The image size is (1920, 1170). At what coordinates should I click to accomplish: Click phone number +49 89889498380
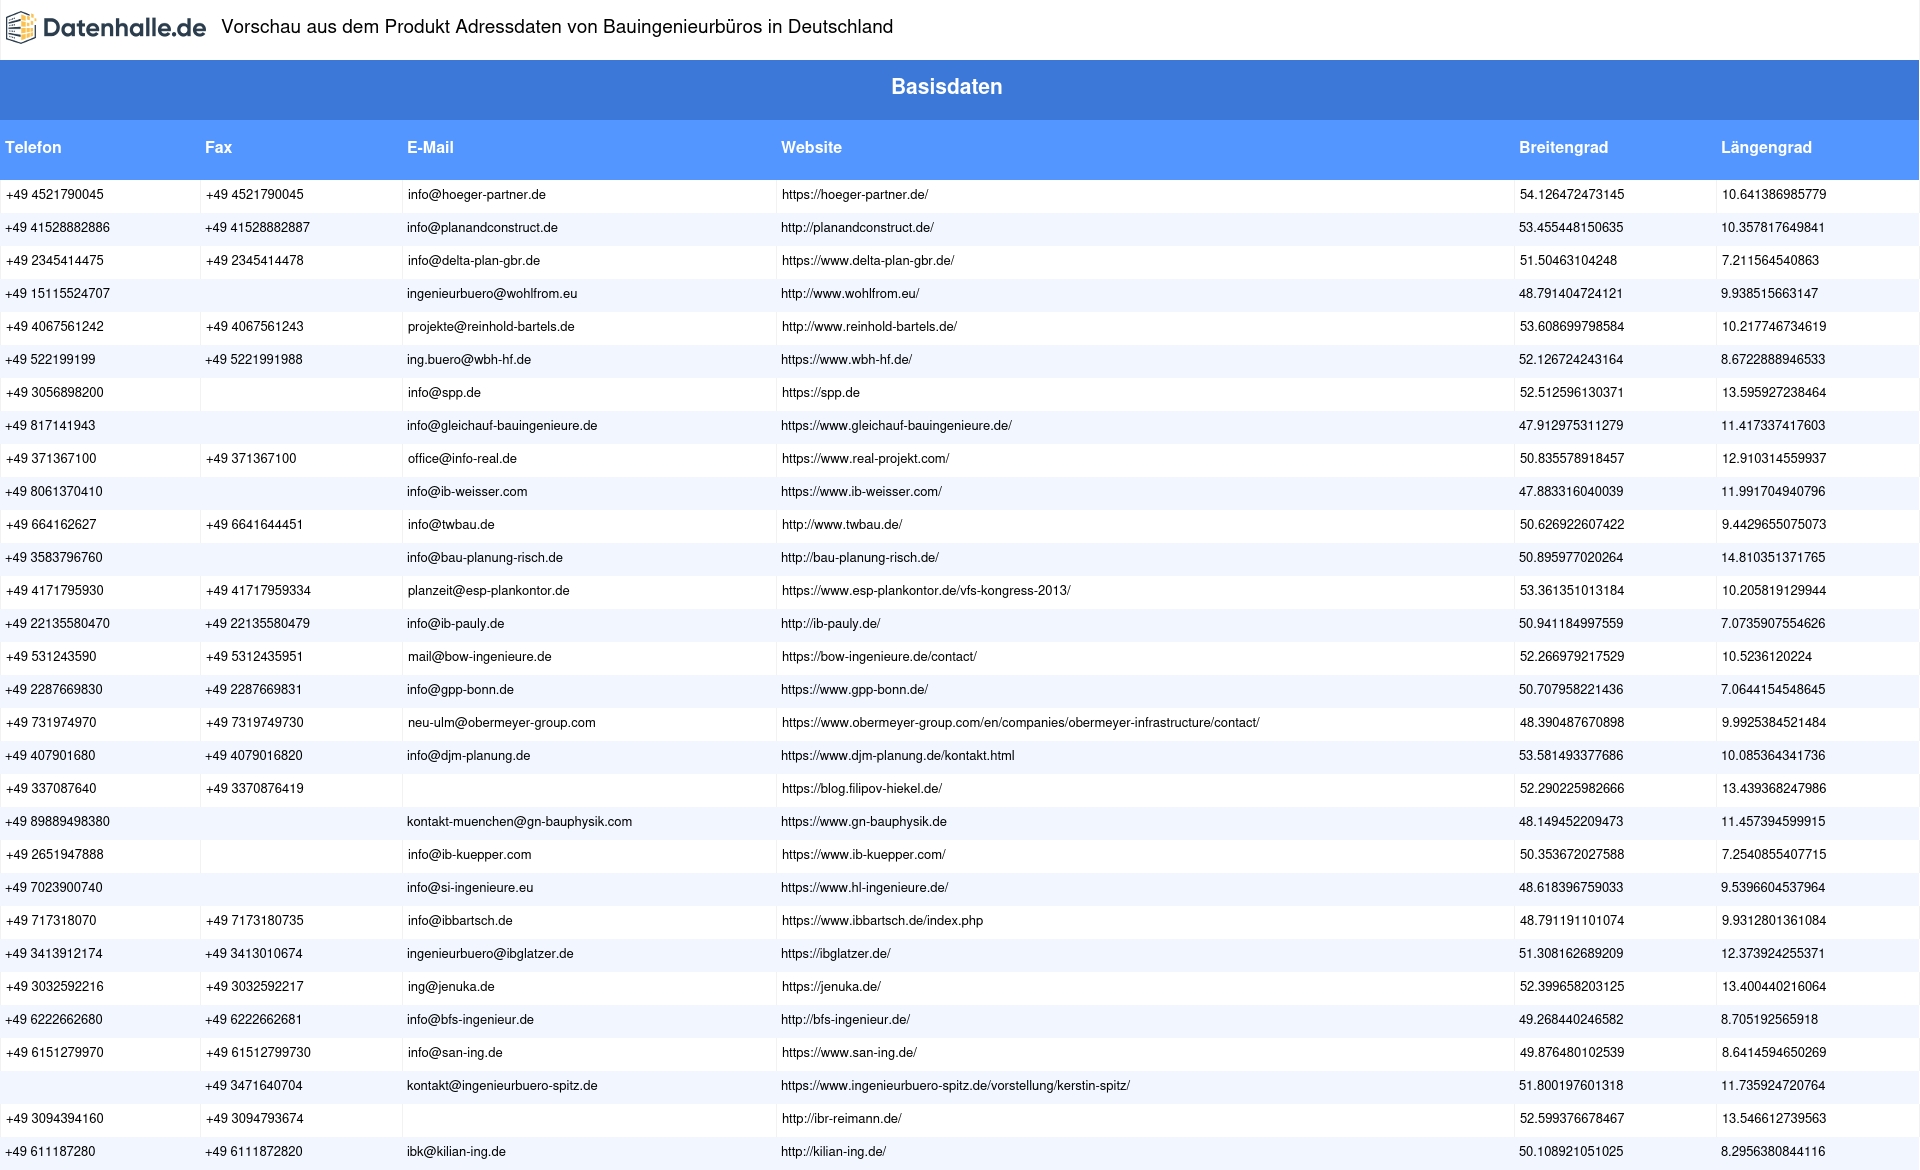[58, 822]
